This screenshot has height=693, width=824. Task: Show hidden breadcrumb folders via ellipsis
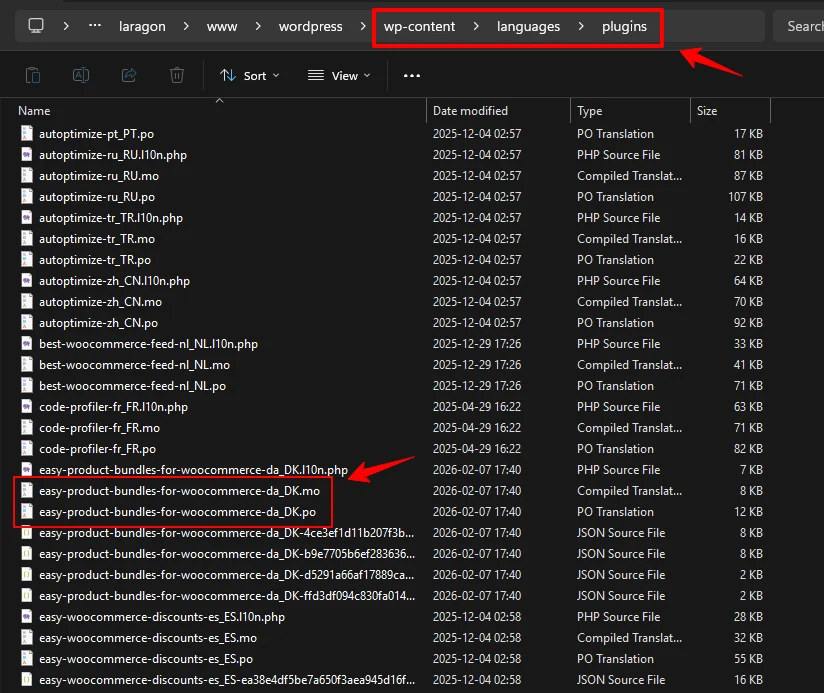[95, 26]
